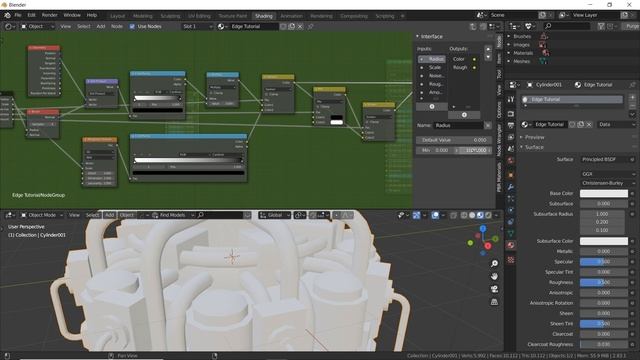Open the Output properties tab icon

511,125
